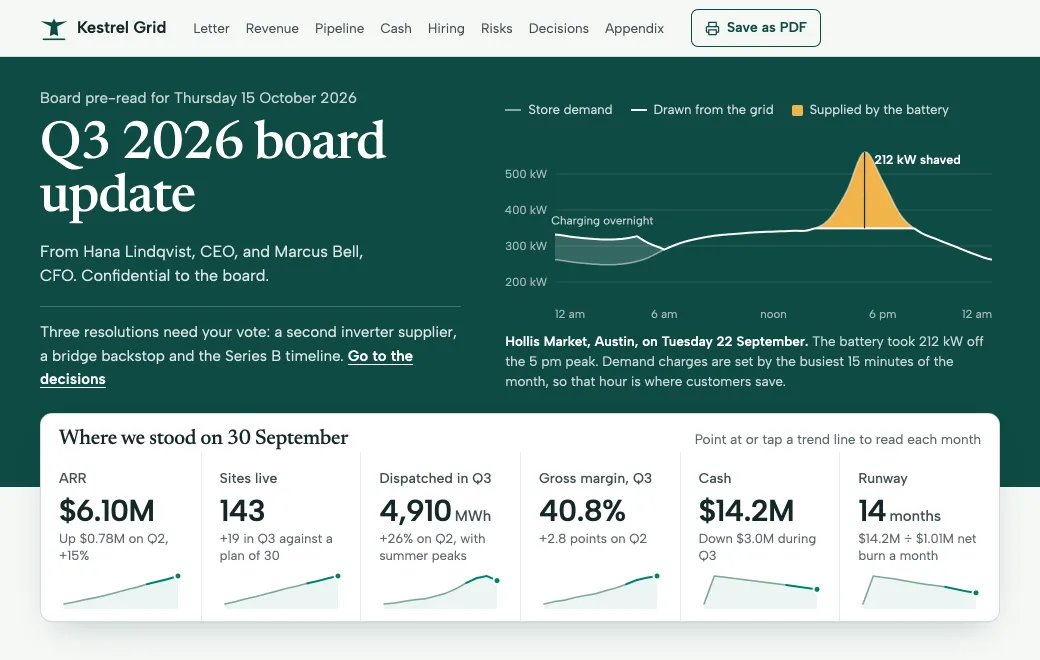Click the Save as PDF button
Screen dimensions: 1040x660
pyautogui.click(x=755, y=28)
